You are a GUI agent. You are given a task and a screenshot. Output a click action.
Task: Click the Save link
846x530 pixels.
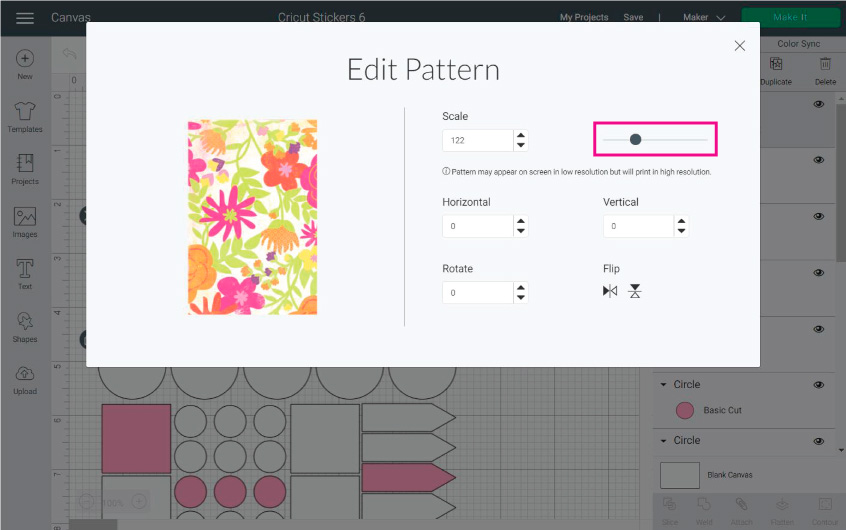[x=633, y=17]
